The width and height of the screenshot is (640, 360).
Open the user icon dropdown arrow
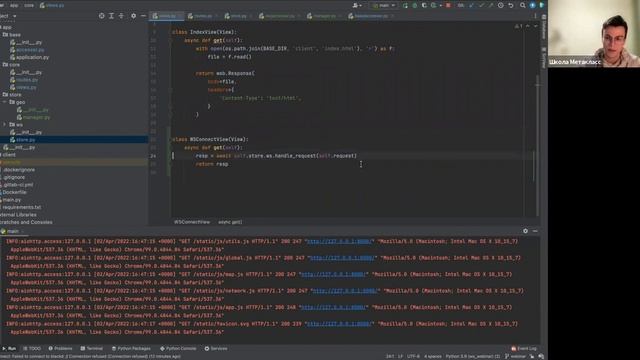tap(360, 6)
